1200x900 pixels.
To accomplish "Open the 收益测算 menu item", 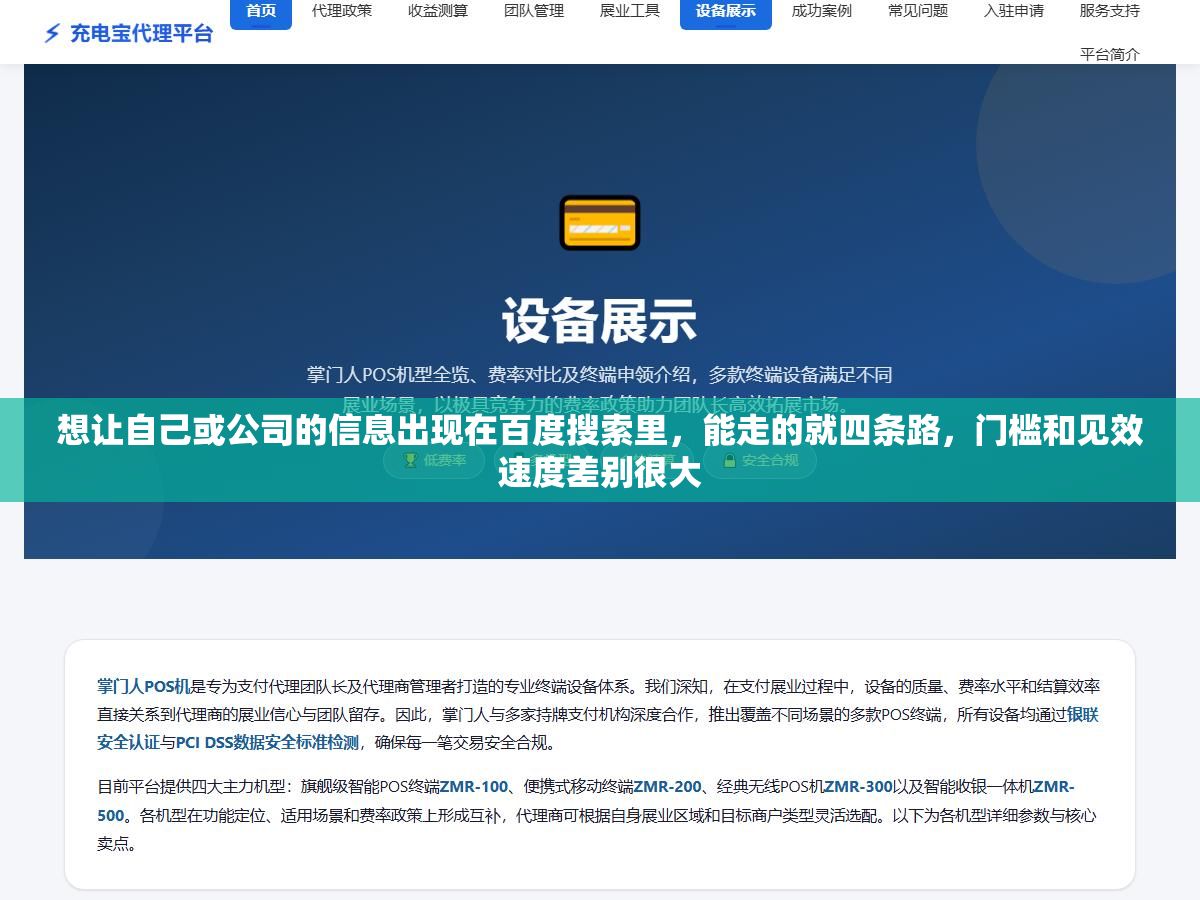I will point(438,11).
